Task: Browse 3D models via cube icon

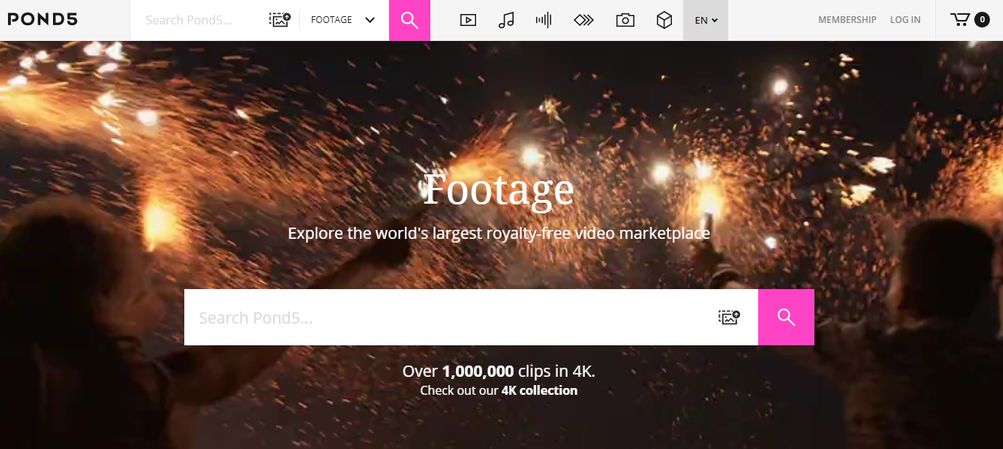Action: [x=664, y=20]
